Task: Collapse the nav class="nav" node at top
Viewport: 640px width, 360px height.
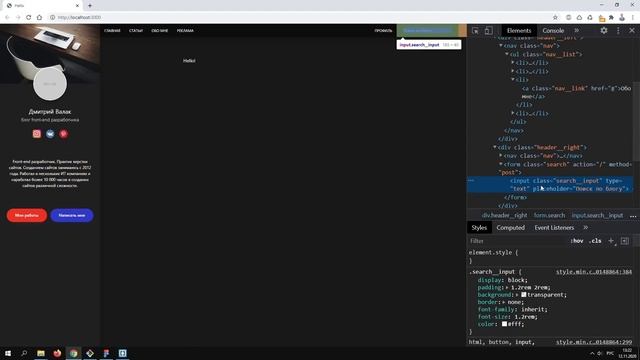Action: (501, 46)
